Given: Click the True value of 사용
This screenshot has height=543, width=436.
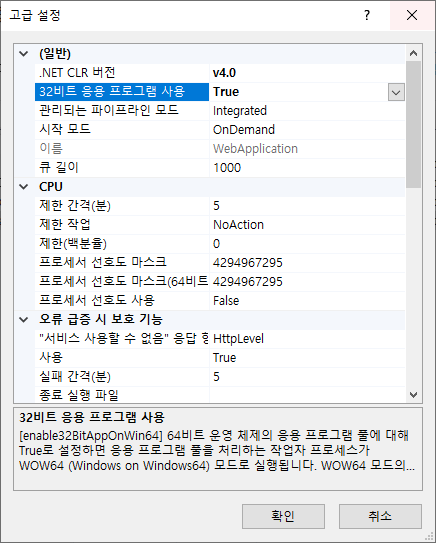Looking at the screenshot, I should point(225,358).
